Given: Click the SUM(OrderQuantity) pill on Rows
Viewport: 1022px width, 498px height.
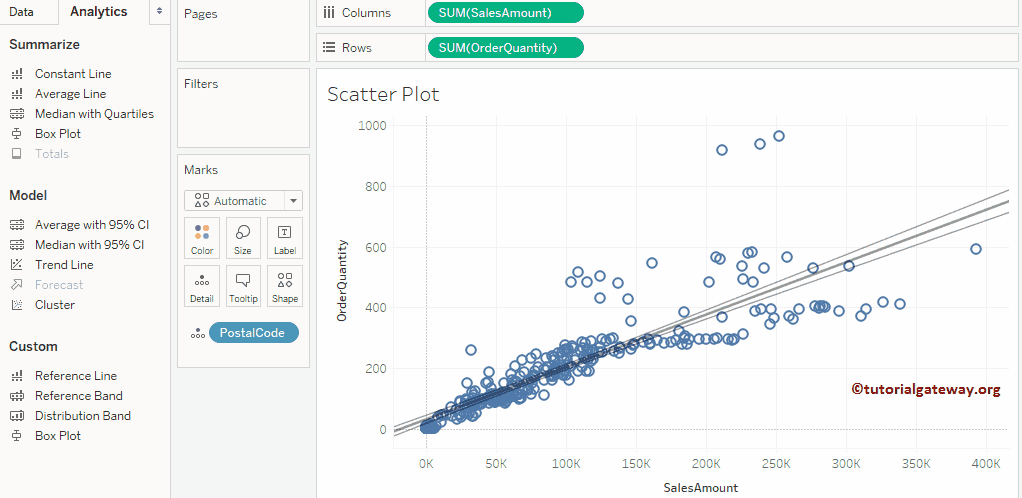Looking at the screenshot, I should (x=504, y=47).
